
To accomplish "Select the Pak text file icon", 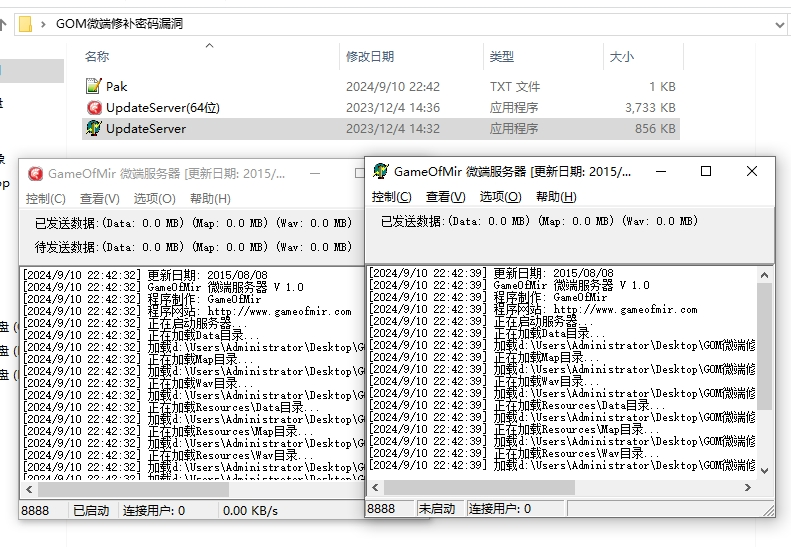I will pyautogui.click(x=93, y=86).
